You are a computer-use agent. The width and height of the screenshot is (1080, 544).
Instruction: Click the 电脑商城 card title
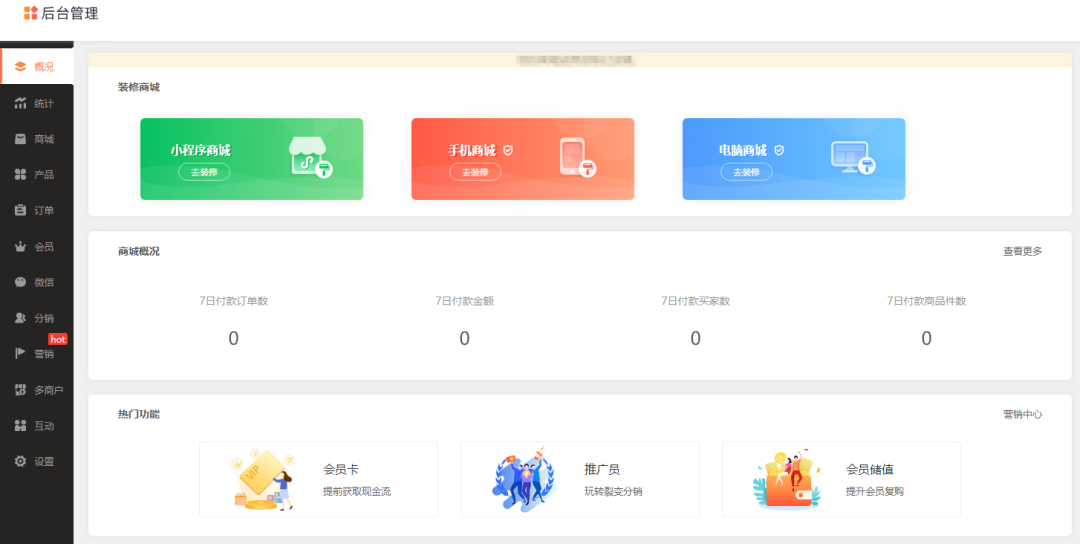[742, 150]
